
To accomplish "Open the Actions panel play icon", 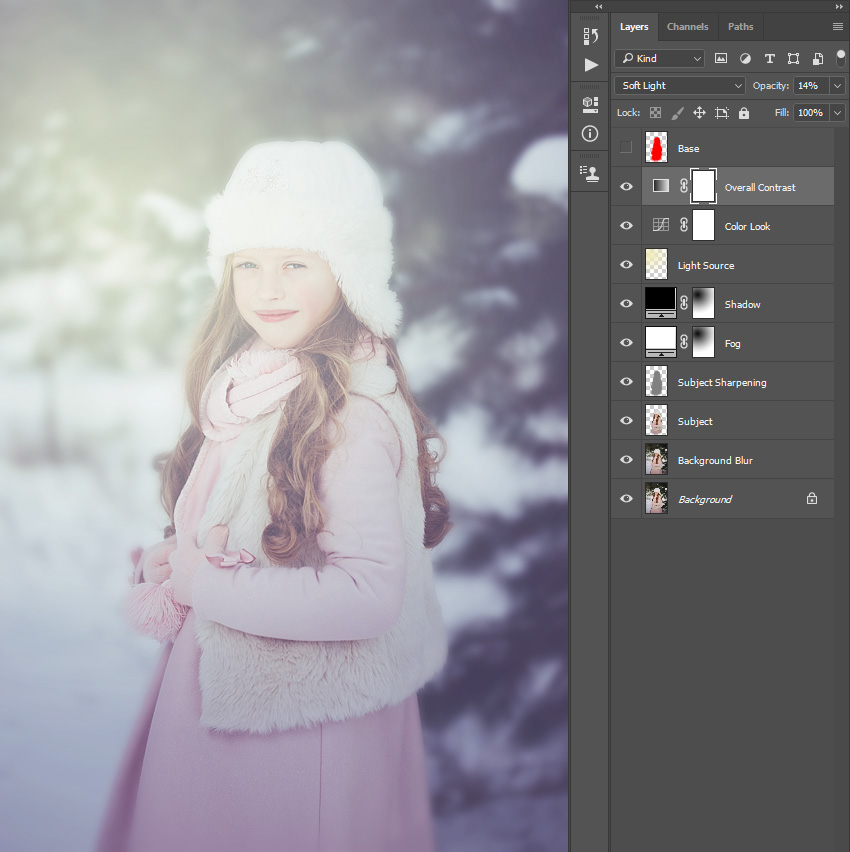I will 591,65.
